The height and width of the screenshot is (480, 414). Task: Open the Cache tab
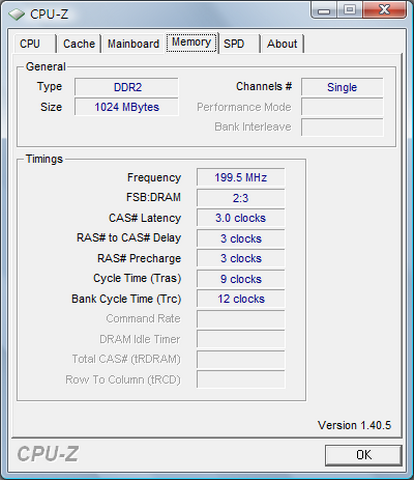coord(79,44)
